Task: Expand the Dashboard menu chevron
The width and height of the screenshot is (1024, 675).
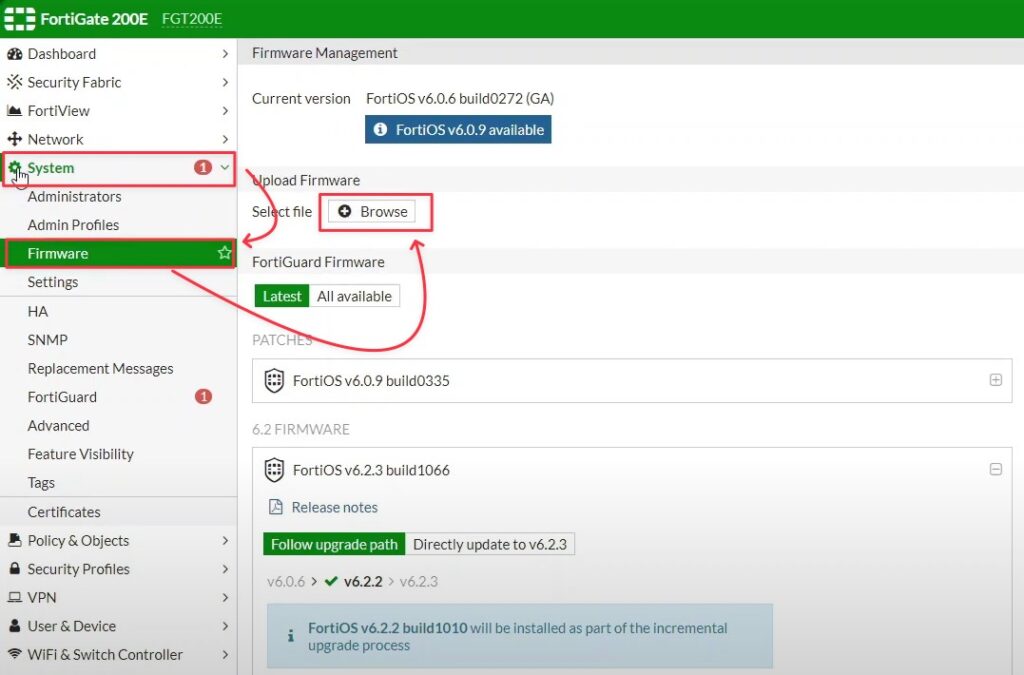Action: [225, 54]
